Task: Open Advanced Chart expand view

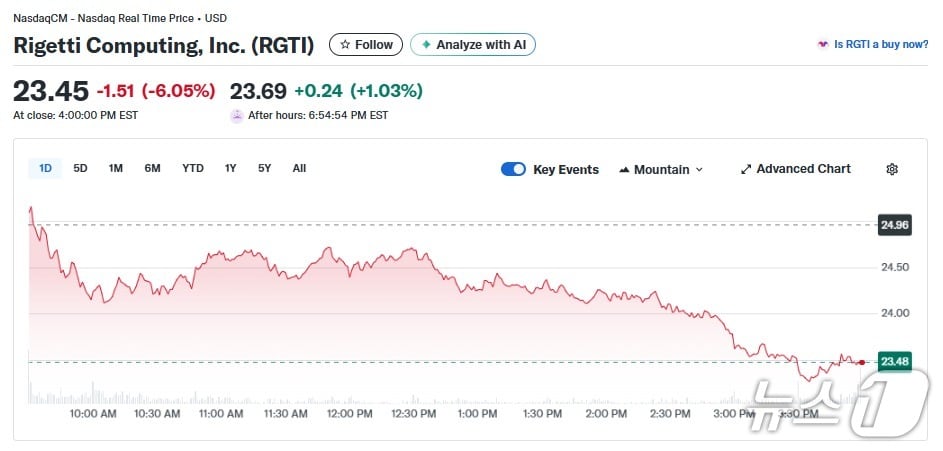Action: pyautogui.click(x=796, y=169)
